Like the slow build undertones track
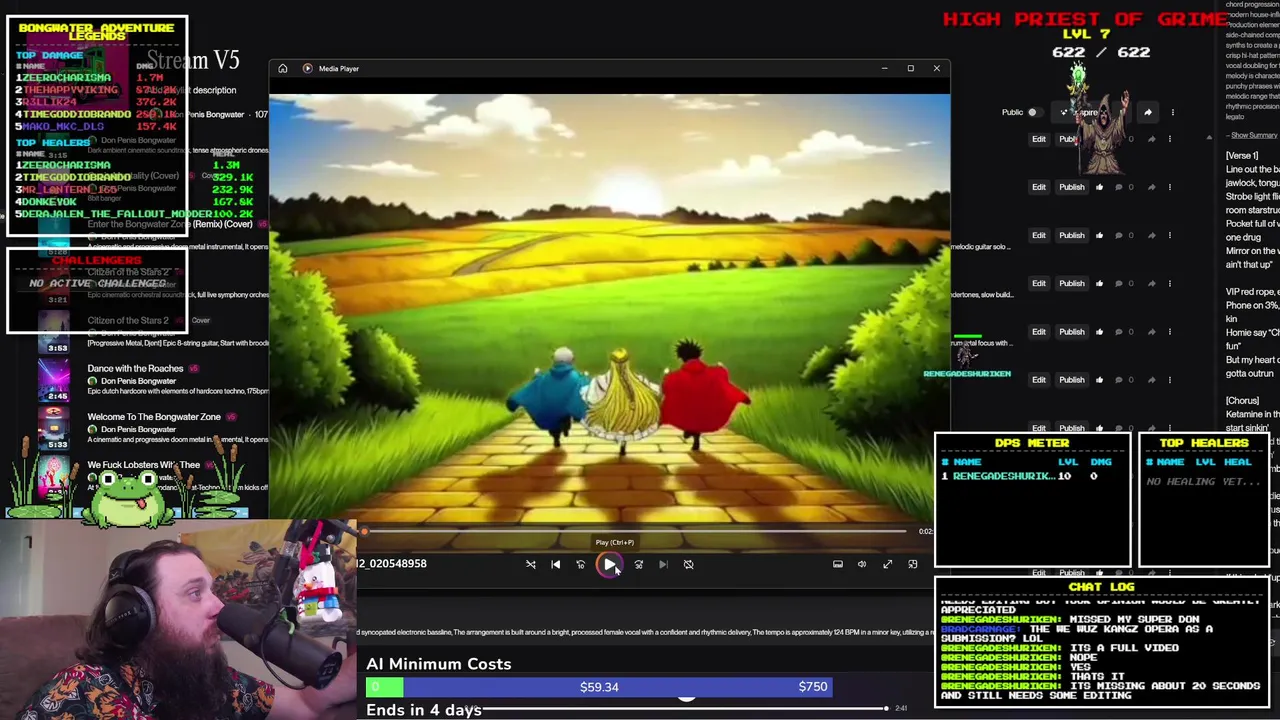Screen dimensions: 1280x720 [1100, 283]
